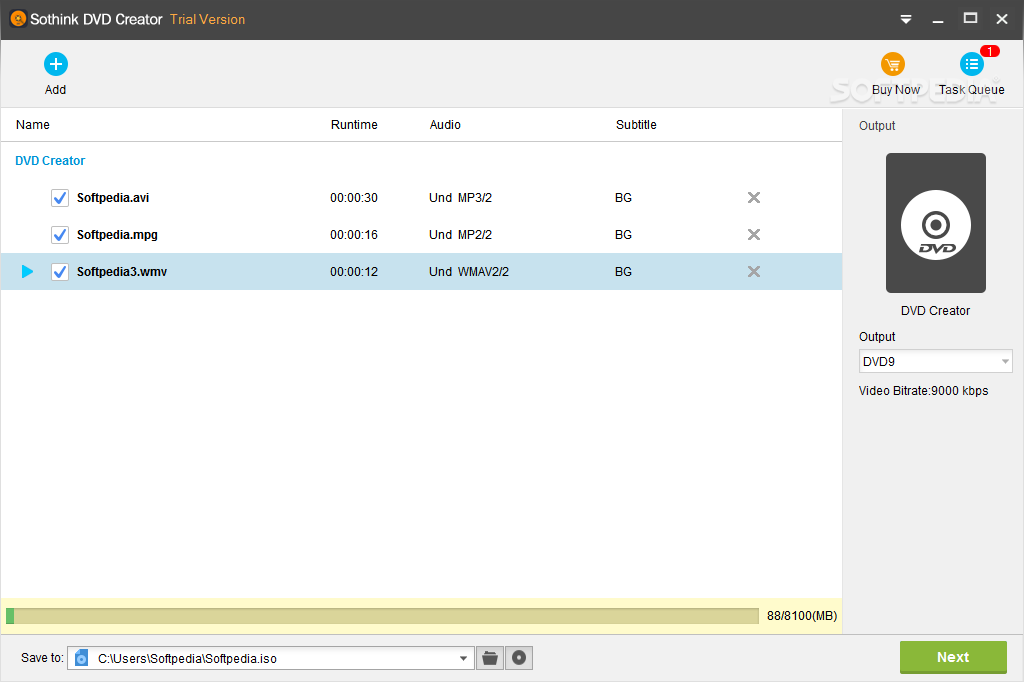
Task: Click runtime 00:00:16
Action: tap(354, 235)
